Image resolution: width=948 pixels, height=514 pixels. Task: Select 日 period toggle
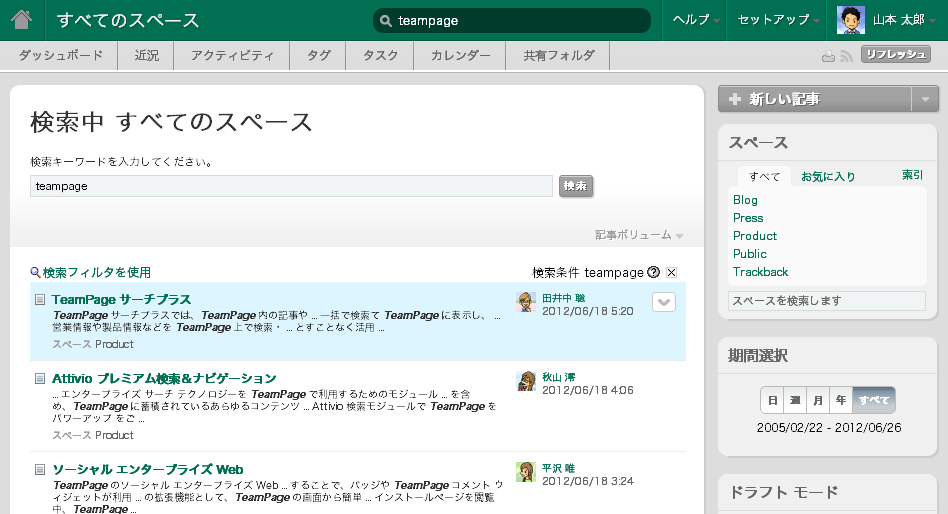coord(772,400)
